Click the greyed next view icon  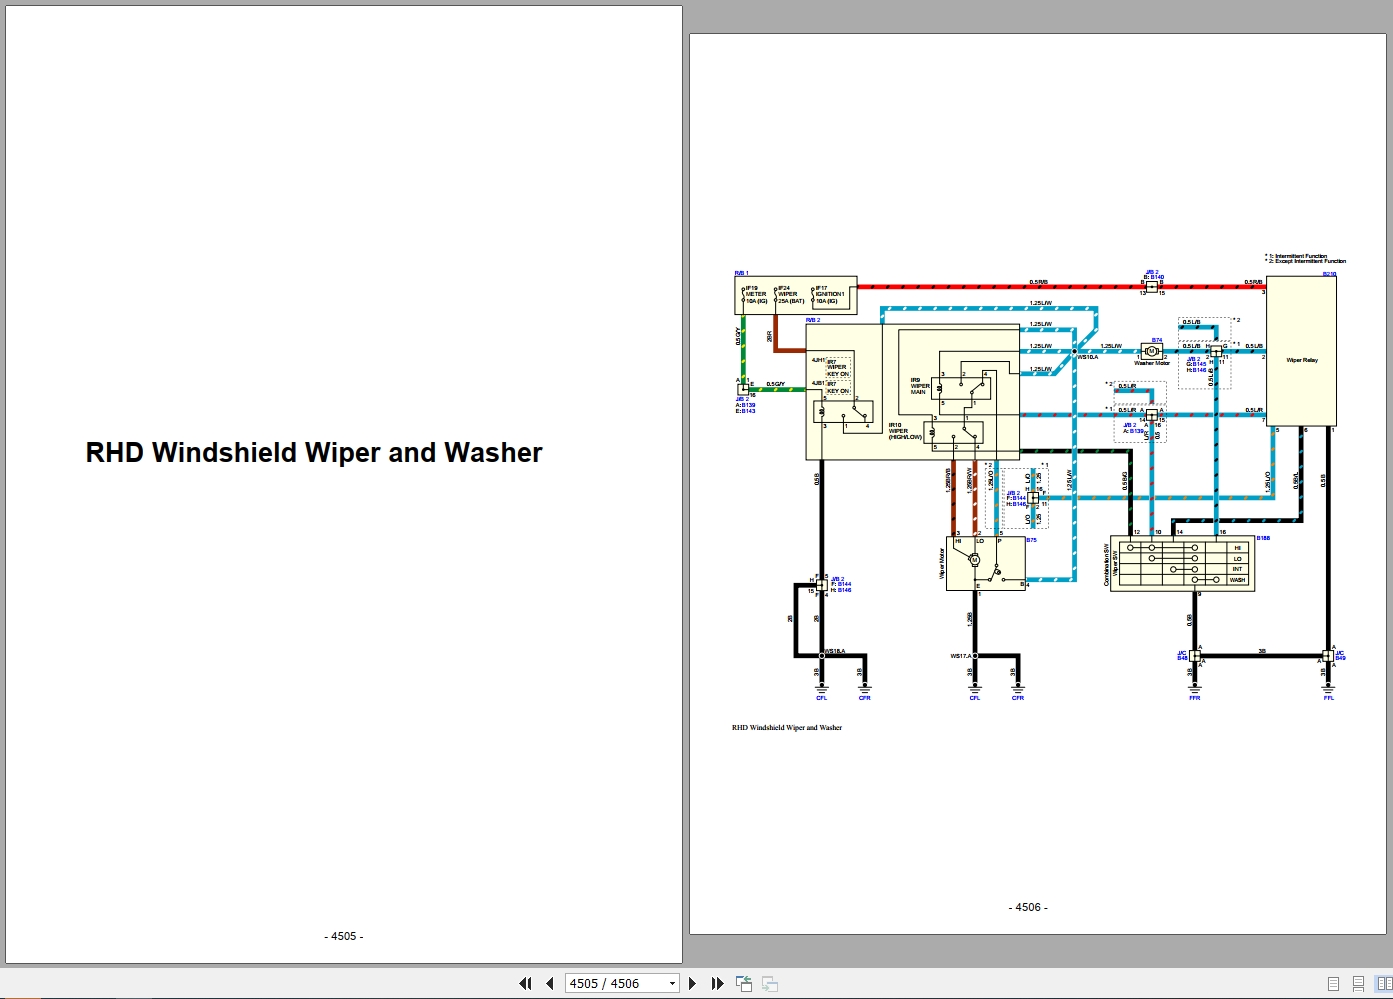click(770, 983)
